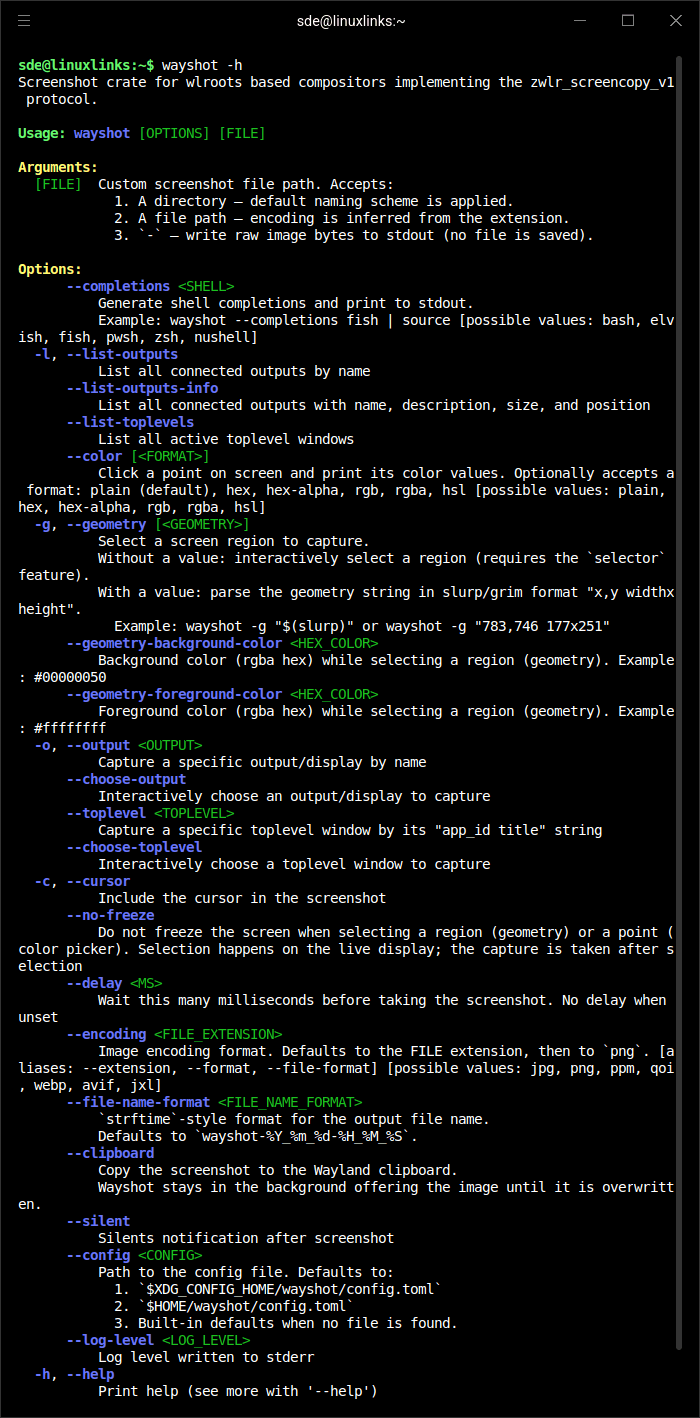Click the --cursor option

point(98,881)
